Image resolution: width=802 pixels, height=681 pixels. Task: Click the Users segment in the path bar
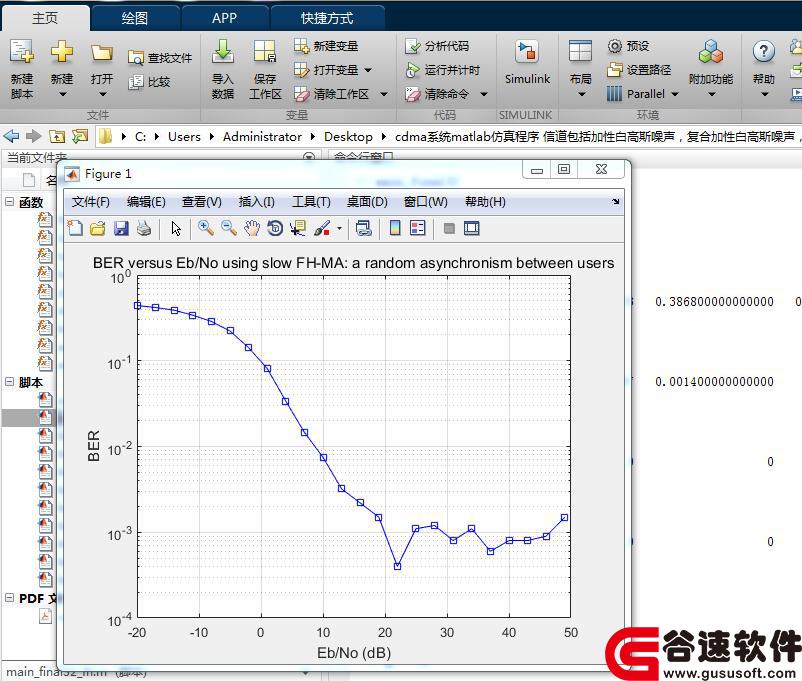point(184,137)
